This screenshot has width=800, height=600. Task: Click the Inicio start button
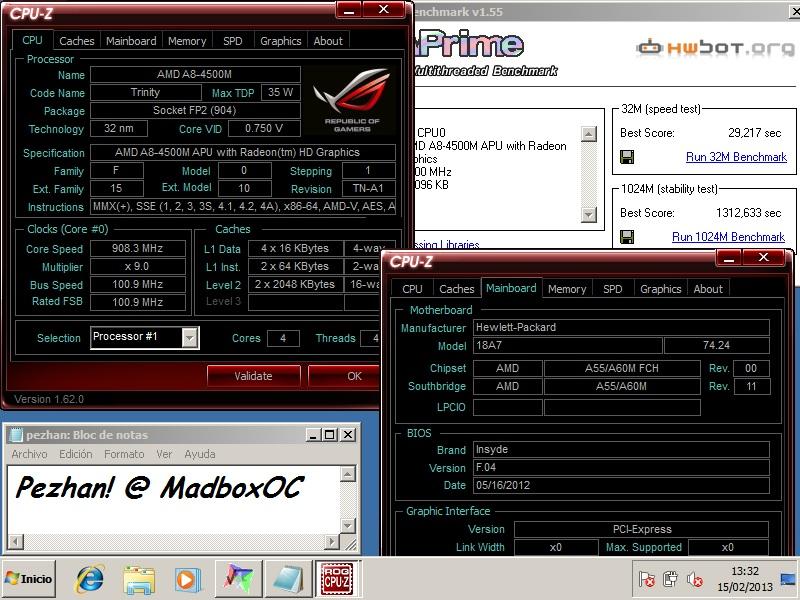(x=29, y=579)
